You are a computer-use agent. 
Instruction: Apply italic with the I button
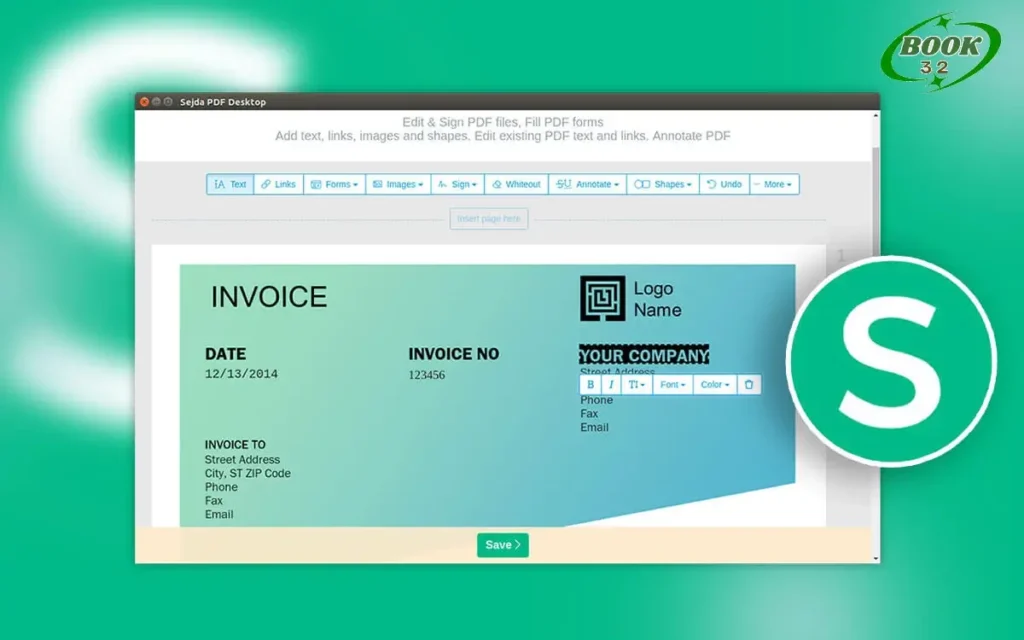tap(611, 385)
